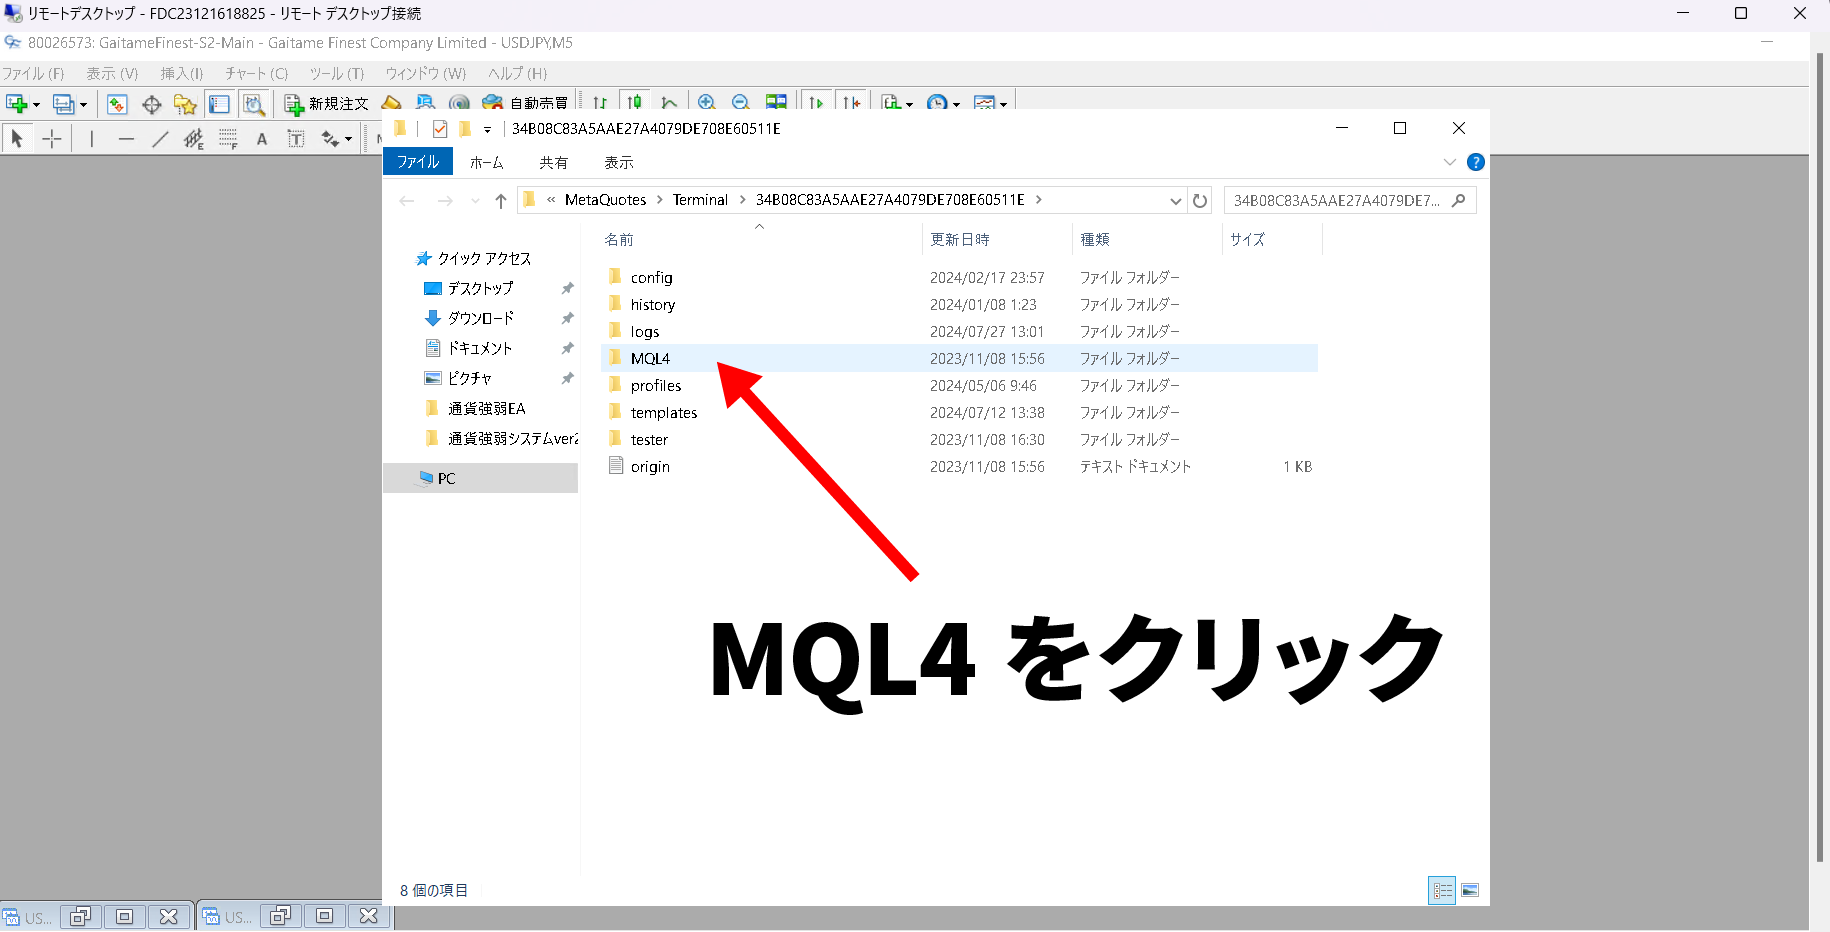This screenshot has height=932, width=1830.
Task: Expand the address bar history dropdown
Action: 1175,201
